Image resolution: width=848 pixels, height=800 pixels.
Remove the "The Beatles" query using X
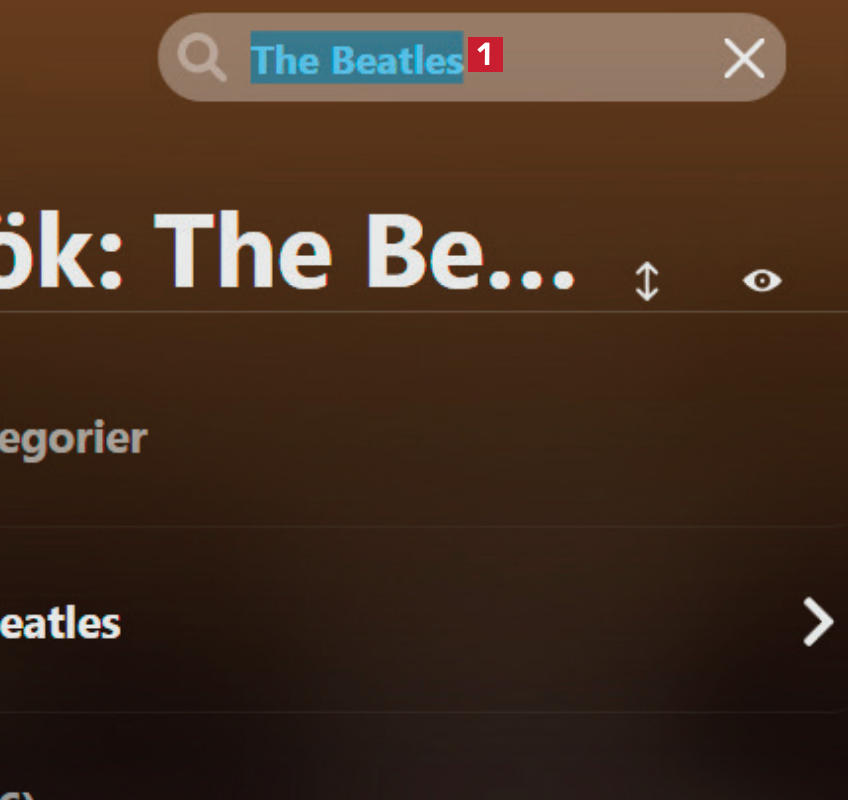(x=744, y=59)
